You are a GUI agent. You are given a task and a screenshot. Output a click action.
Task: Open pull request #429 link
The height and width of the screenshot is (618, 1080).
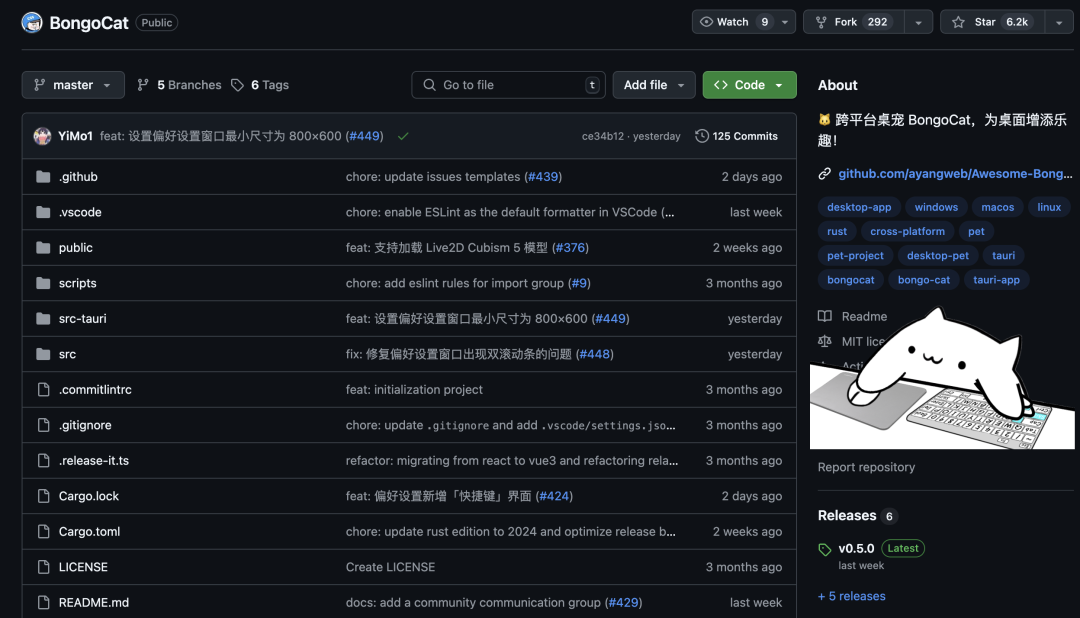[x=623, y=603]
